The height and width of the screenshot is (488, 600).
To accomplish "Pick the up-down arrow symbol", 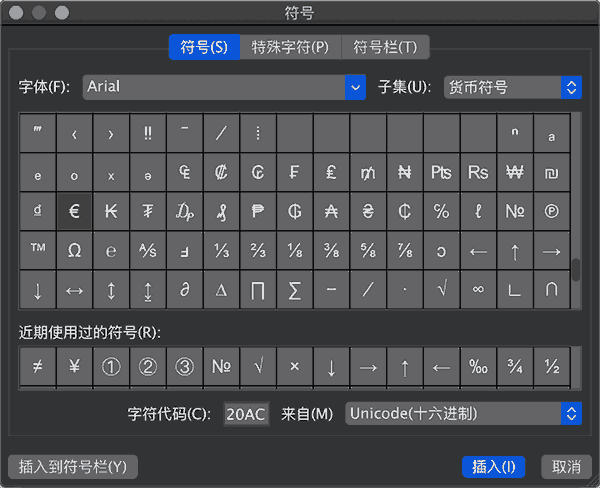I will click(x=111, y=290).
